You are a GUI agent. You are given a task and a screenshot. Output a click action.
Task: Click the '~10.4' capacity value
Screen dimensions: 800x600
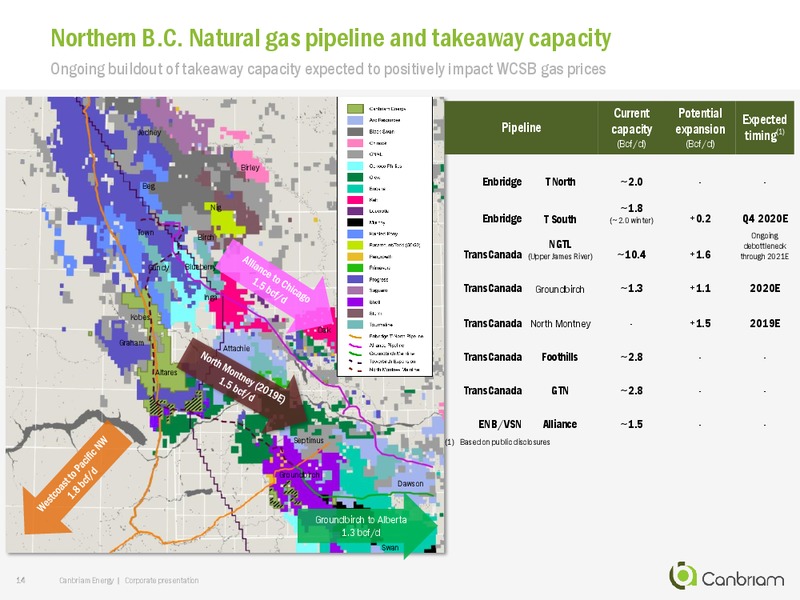pyautogui.click(x=632, y=255)
